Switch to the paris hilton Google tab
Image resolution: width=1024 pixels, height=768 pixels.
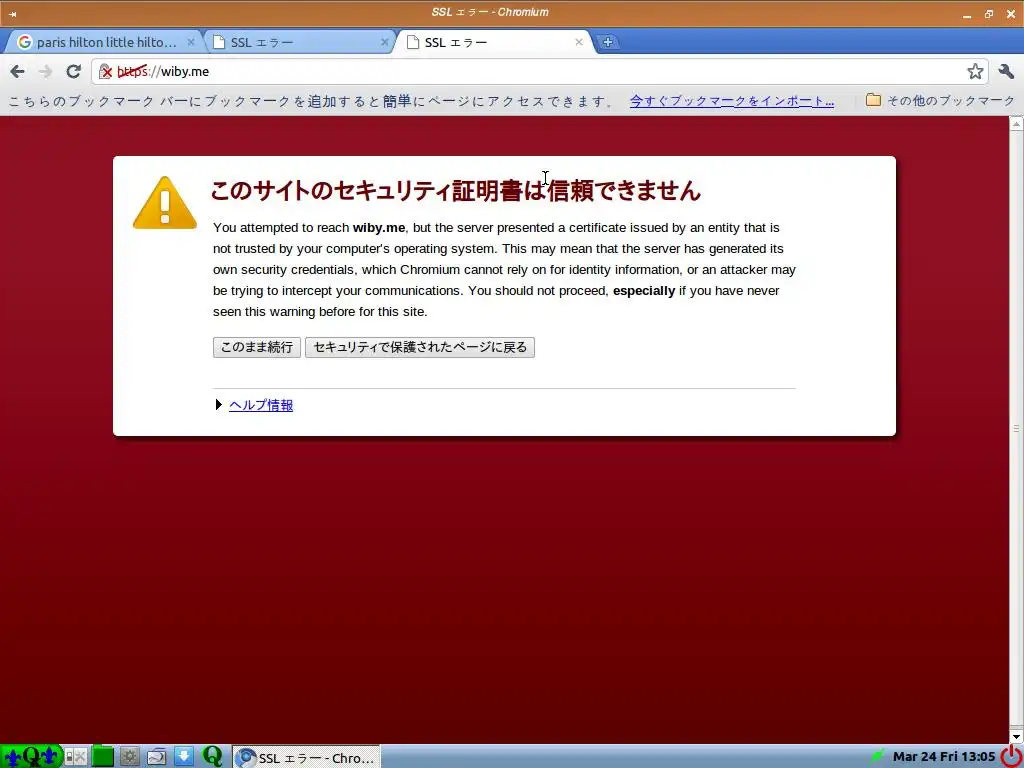(x=106, y=42)
